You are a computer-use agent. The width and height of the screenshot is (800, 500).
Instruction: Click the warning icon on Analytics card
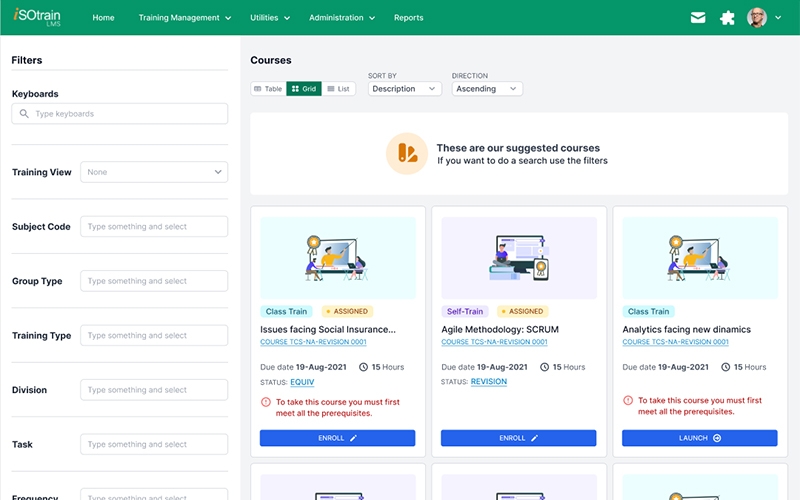628,401
